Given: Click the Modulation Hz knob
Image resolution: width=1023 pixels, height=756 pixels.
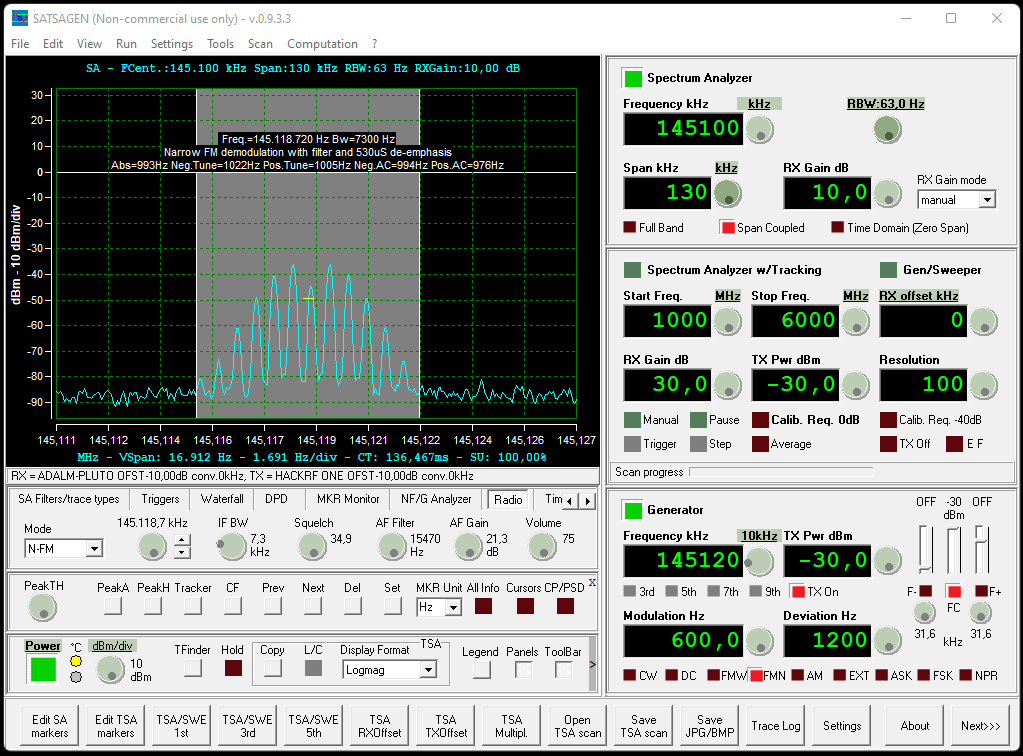Looking at the screenshot, I should pos(759,641).
